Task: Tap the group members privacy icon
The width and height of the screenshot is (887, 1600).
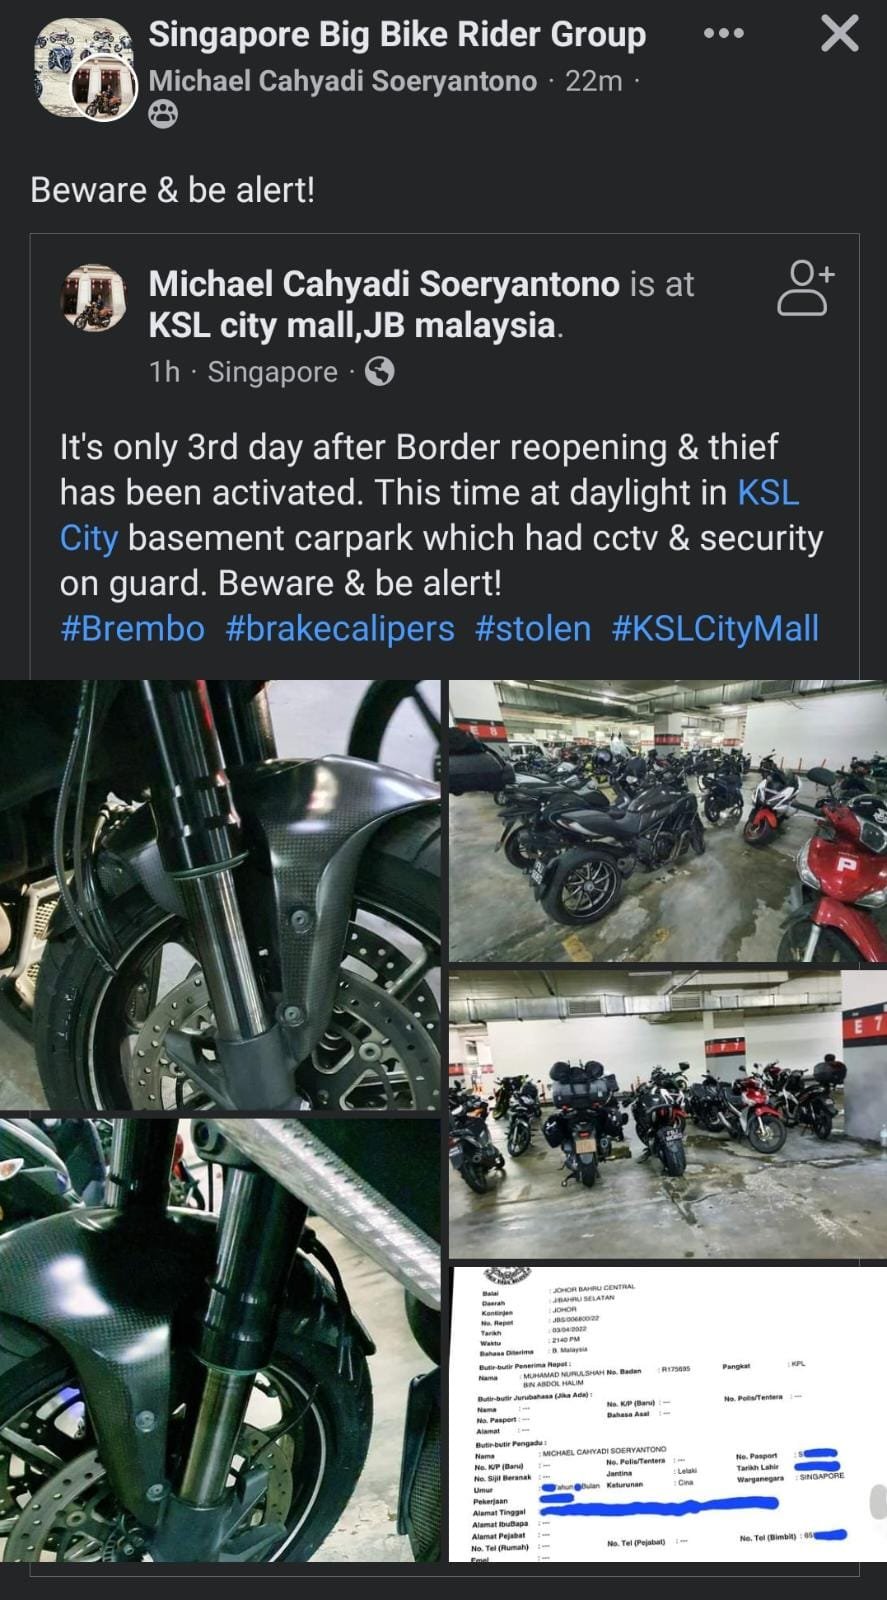Action: coord(163,116)
